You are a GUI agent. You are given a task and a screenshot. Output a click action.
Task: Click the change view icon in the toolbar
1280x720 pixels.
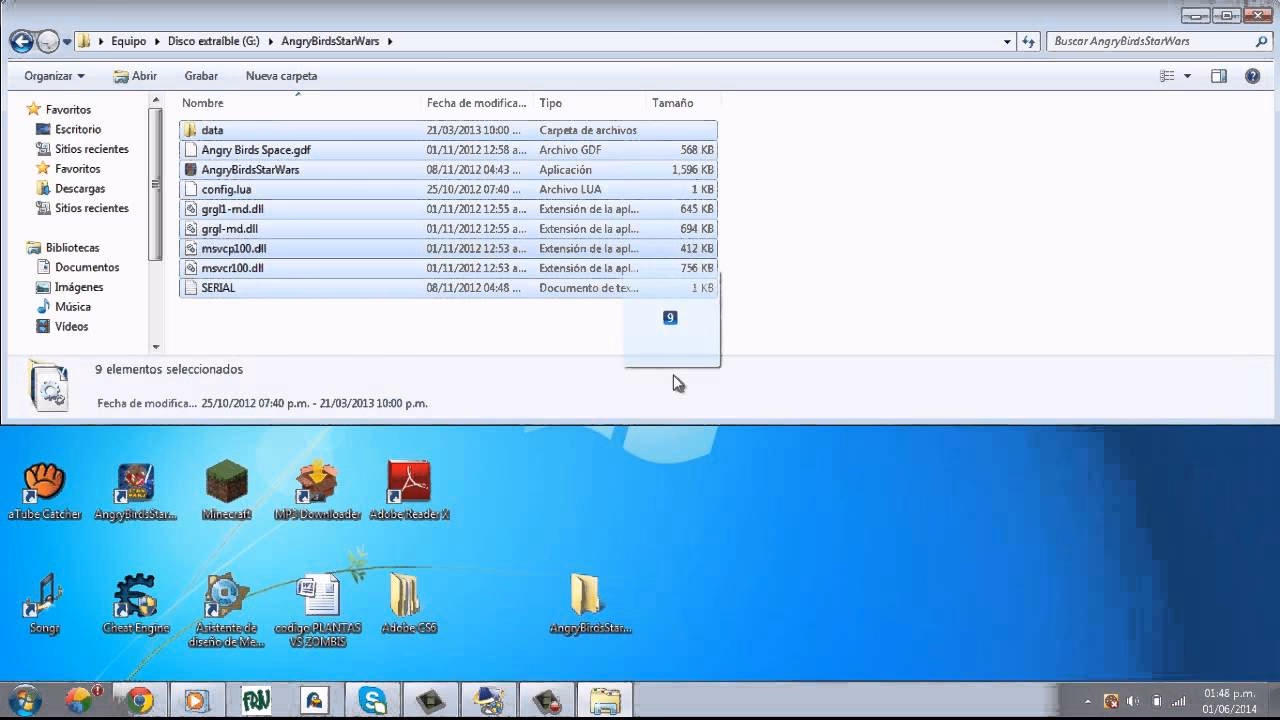point(1166,76)
